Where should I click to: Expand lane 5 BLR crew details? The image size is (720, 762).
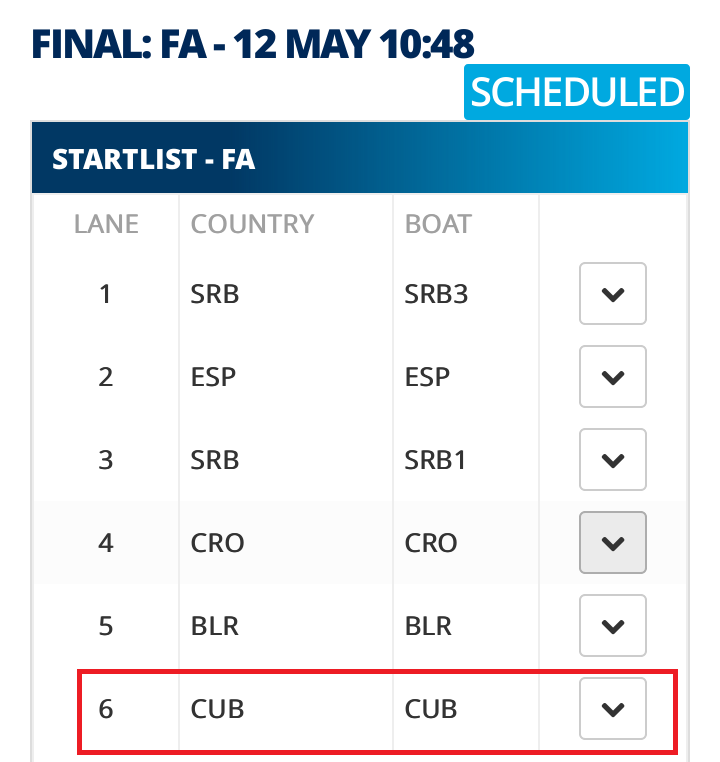click(613, 625)
